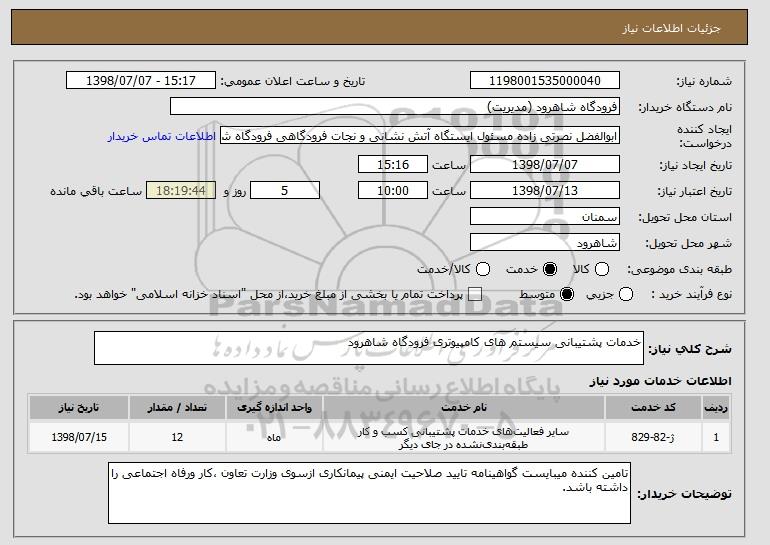Click the remaining time countdown 18:19:44
770x545 pixels.
(181, 191)
